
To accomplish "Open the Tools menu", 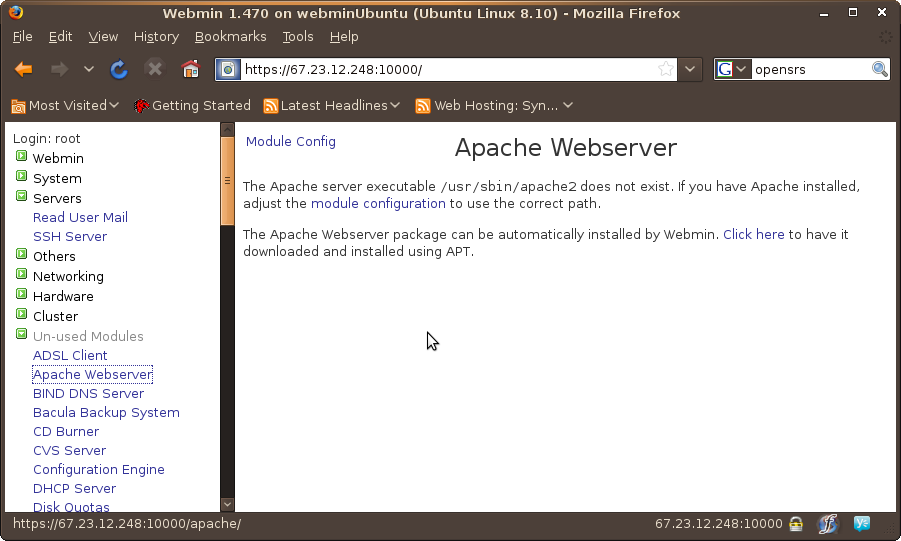I will [298, 37].
